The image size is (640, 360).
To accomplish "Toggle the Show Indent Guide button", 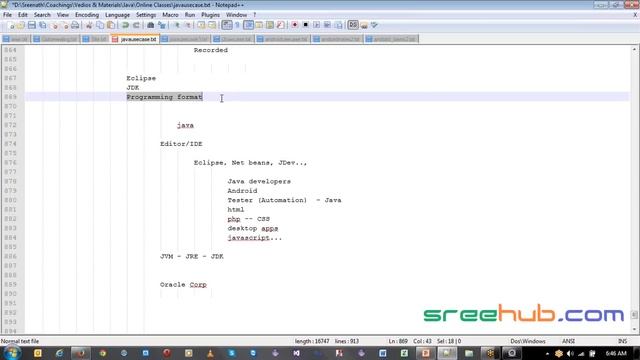I will click(x=248, y=25).
